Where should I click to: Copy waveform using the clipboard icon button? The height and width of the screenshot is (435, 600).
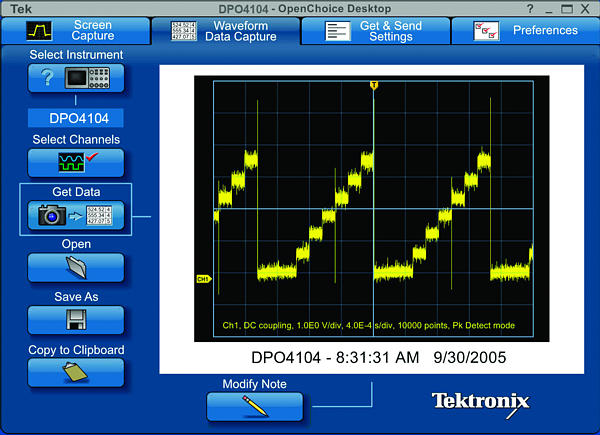76,373
